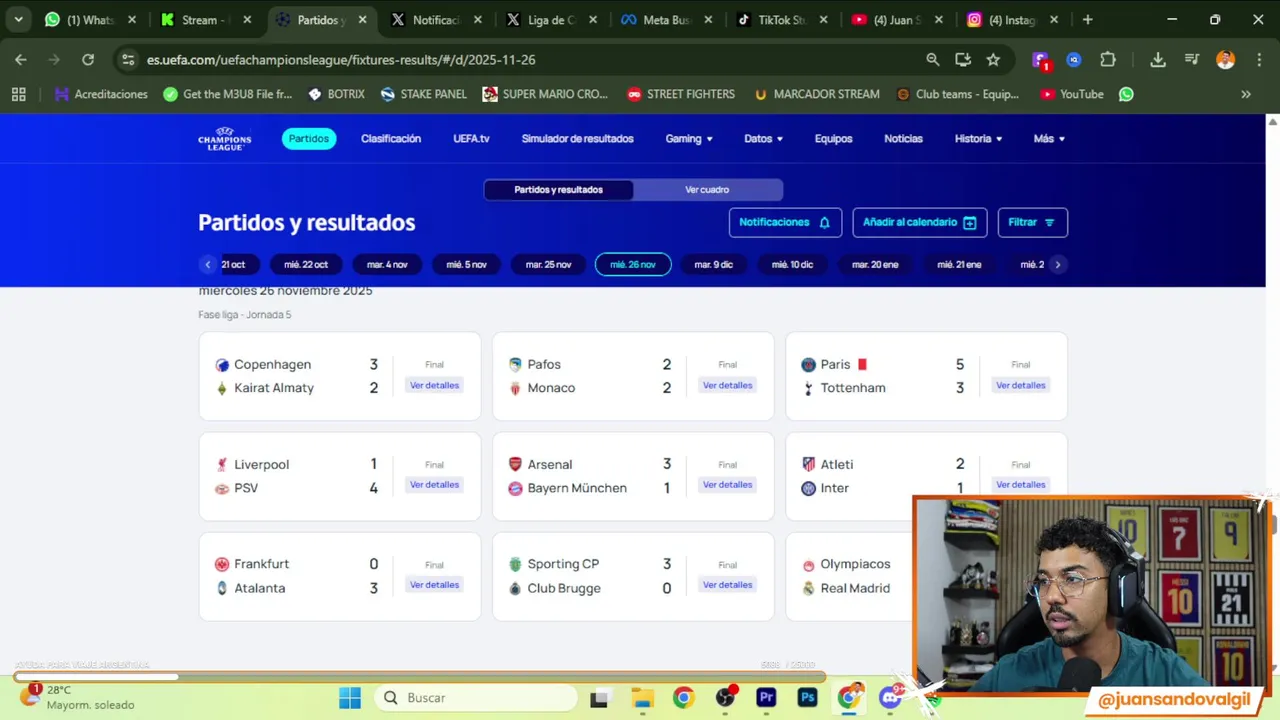Open the Equipos nav item

point(833,139)
